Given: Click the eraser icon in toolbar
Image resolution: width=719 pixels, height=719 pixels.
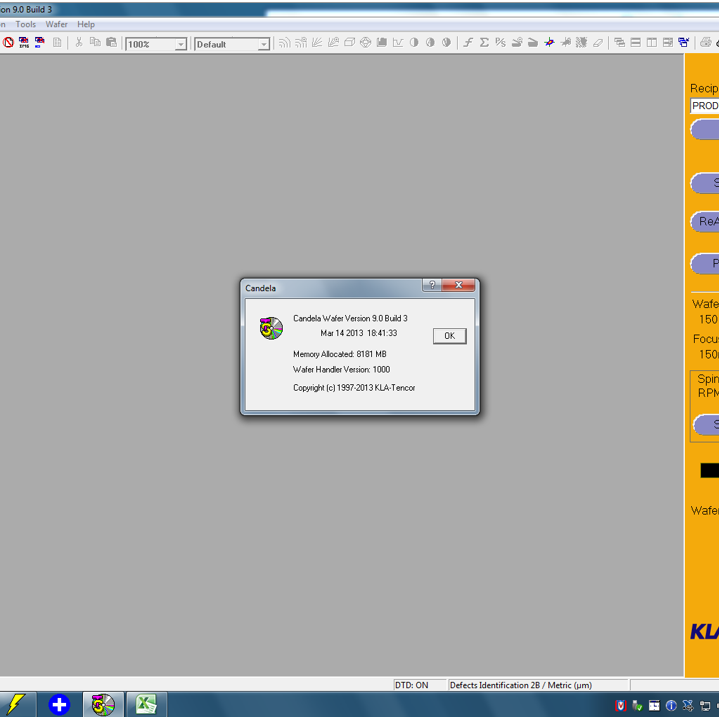Looking at the screenshot, I should [x=598, y=43].
